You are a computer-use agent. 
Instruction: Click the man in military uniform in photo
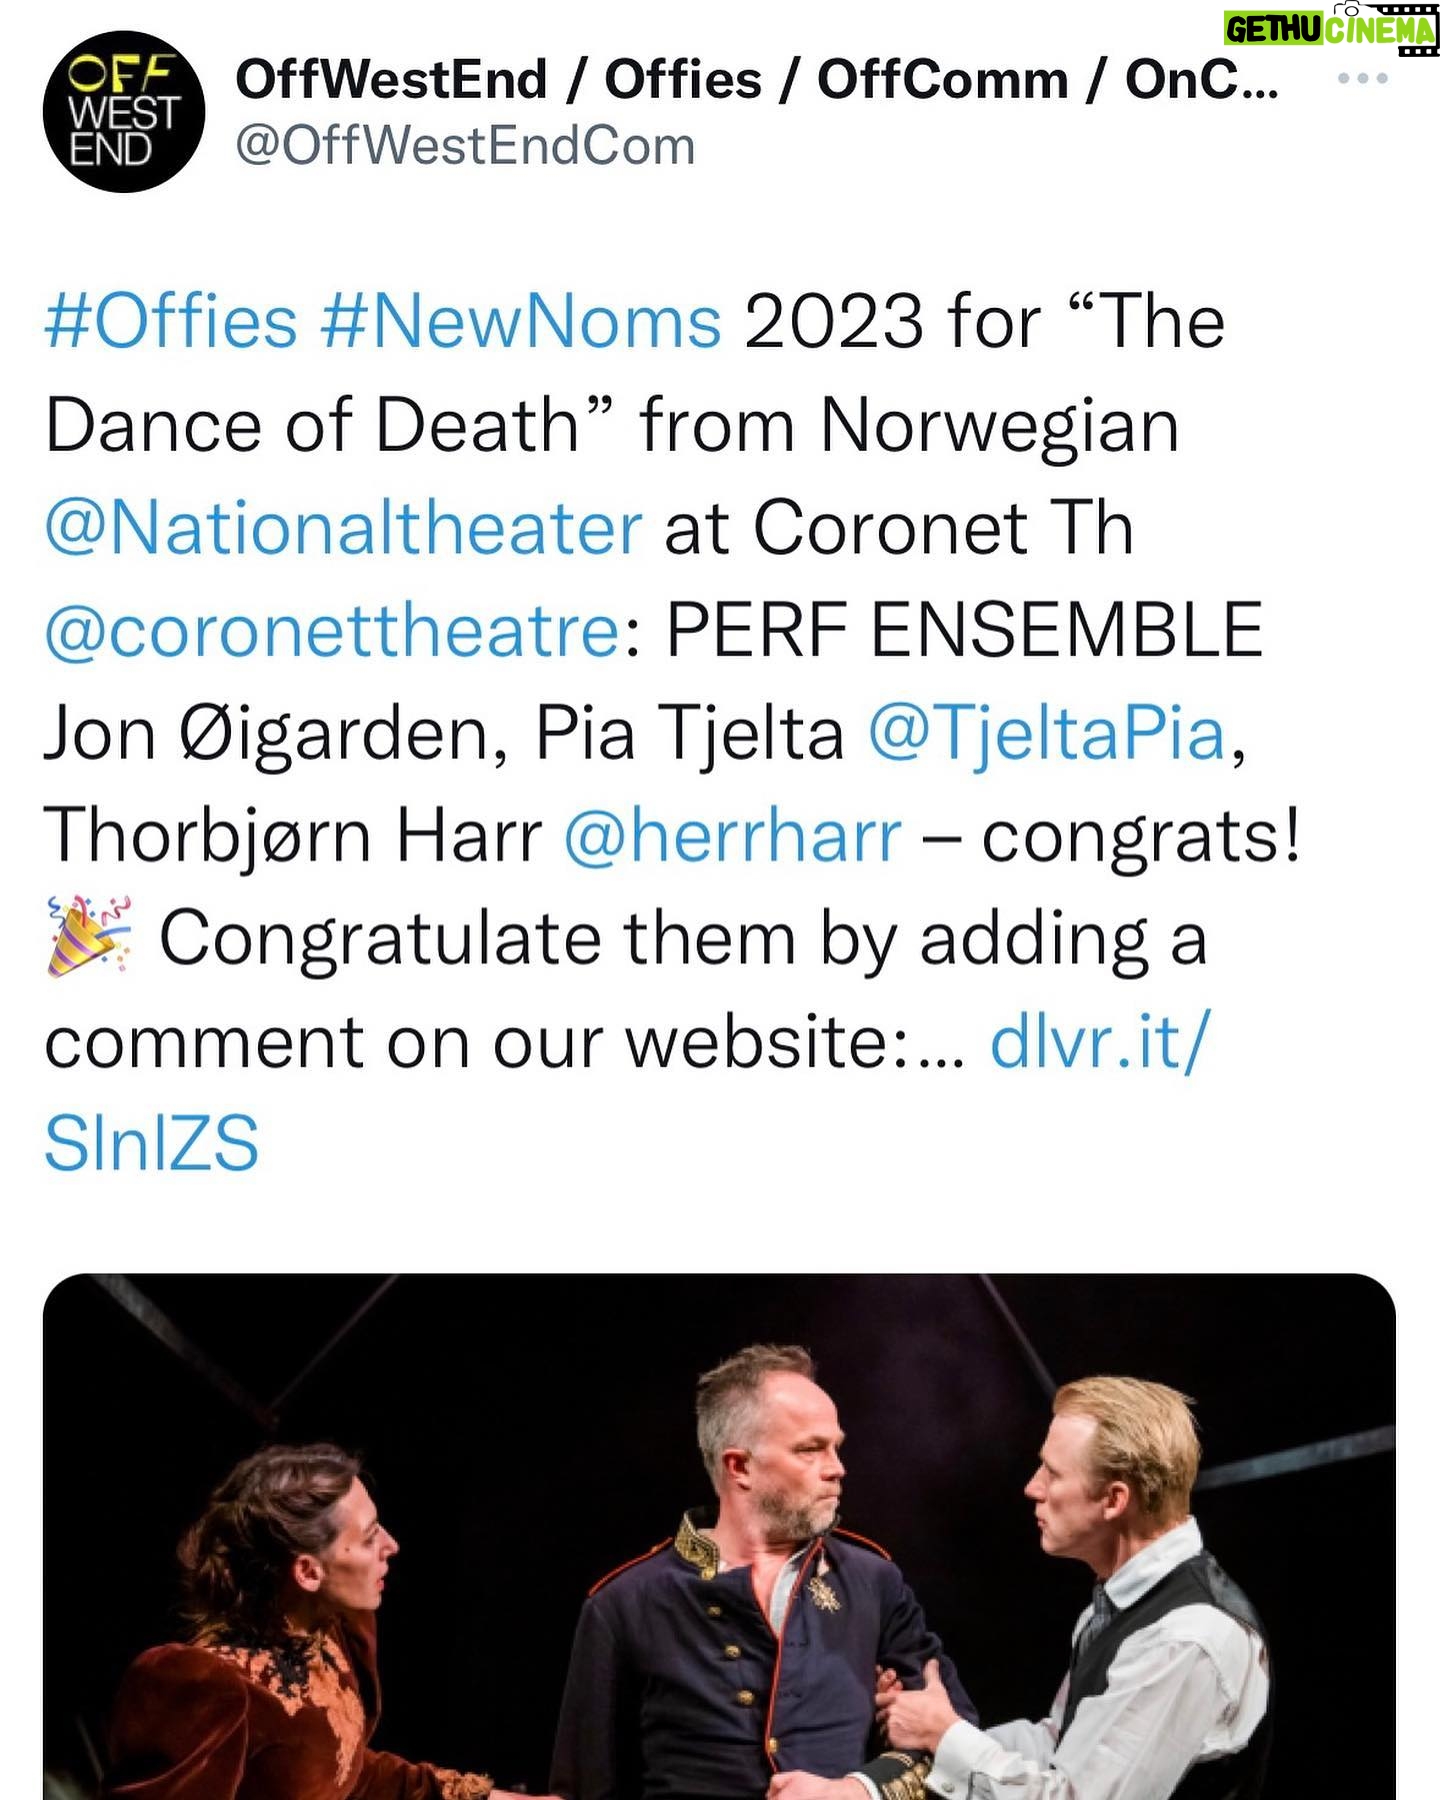tap(770, 1580)
